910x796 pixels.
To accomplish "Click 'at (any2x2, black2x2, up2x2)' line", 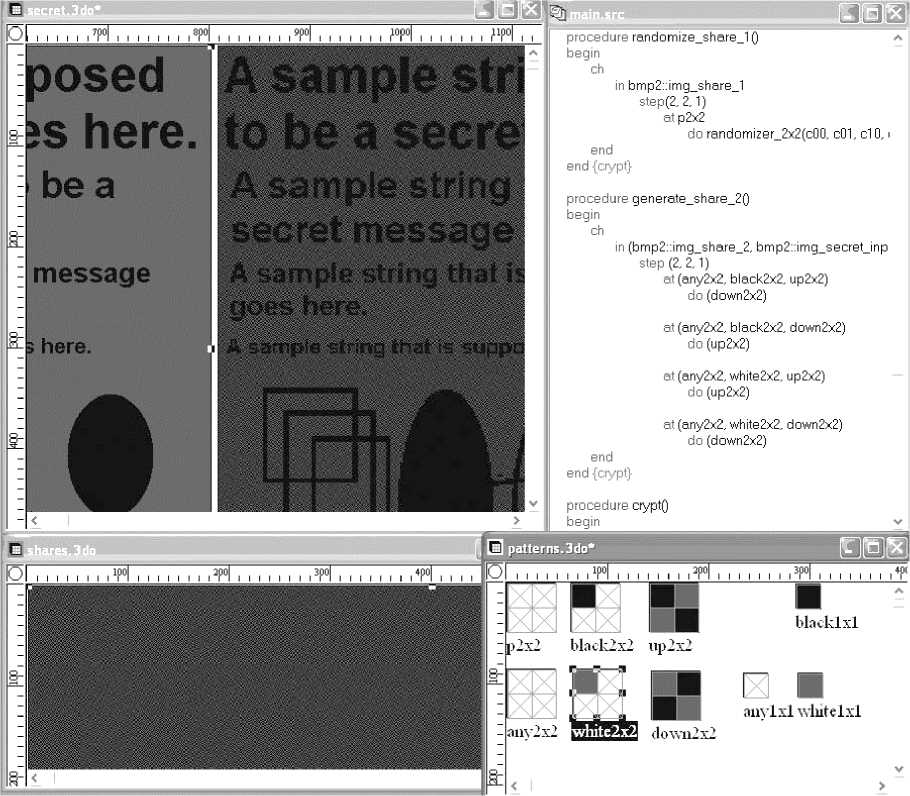I will click(x=745, y=279).
